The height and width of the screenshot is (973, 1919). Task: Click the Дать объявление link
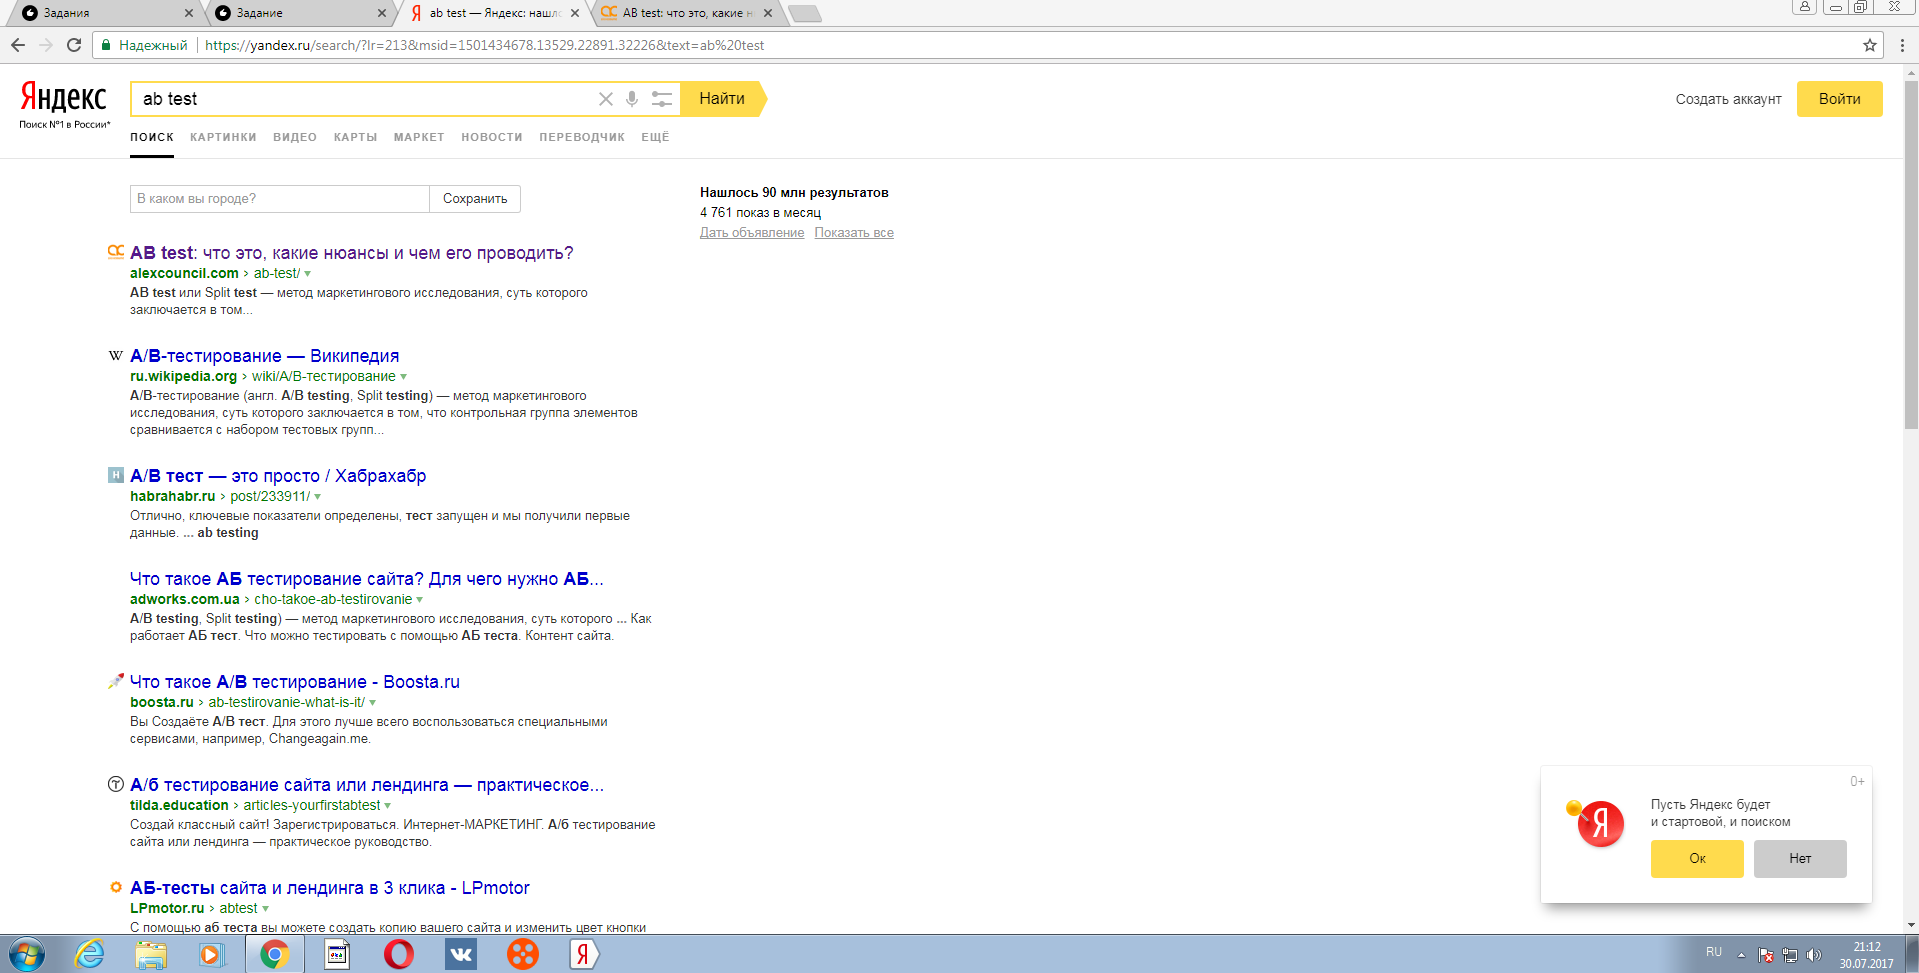(x=752, y=233)
